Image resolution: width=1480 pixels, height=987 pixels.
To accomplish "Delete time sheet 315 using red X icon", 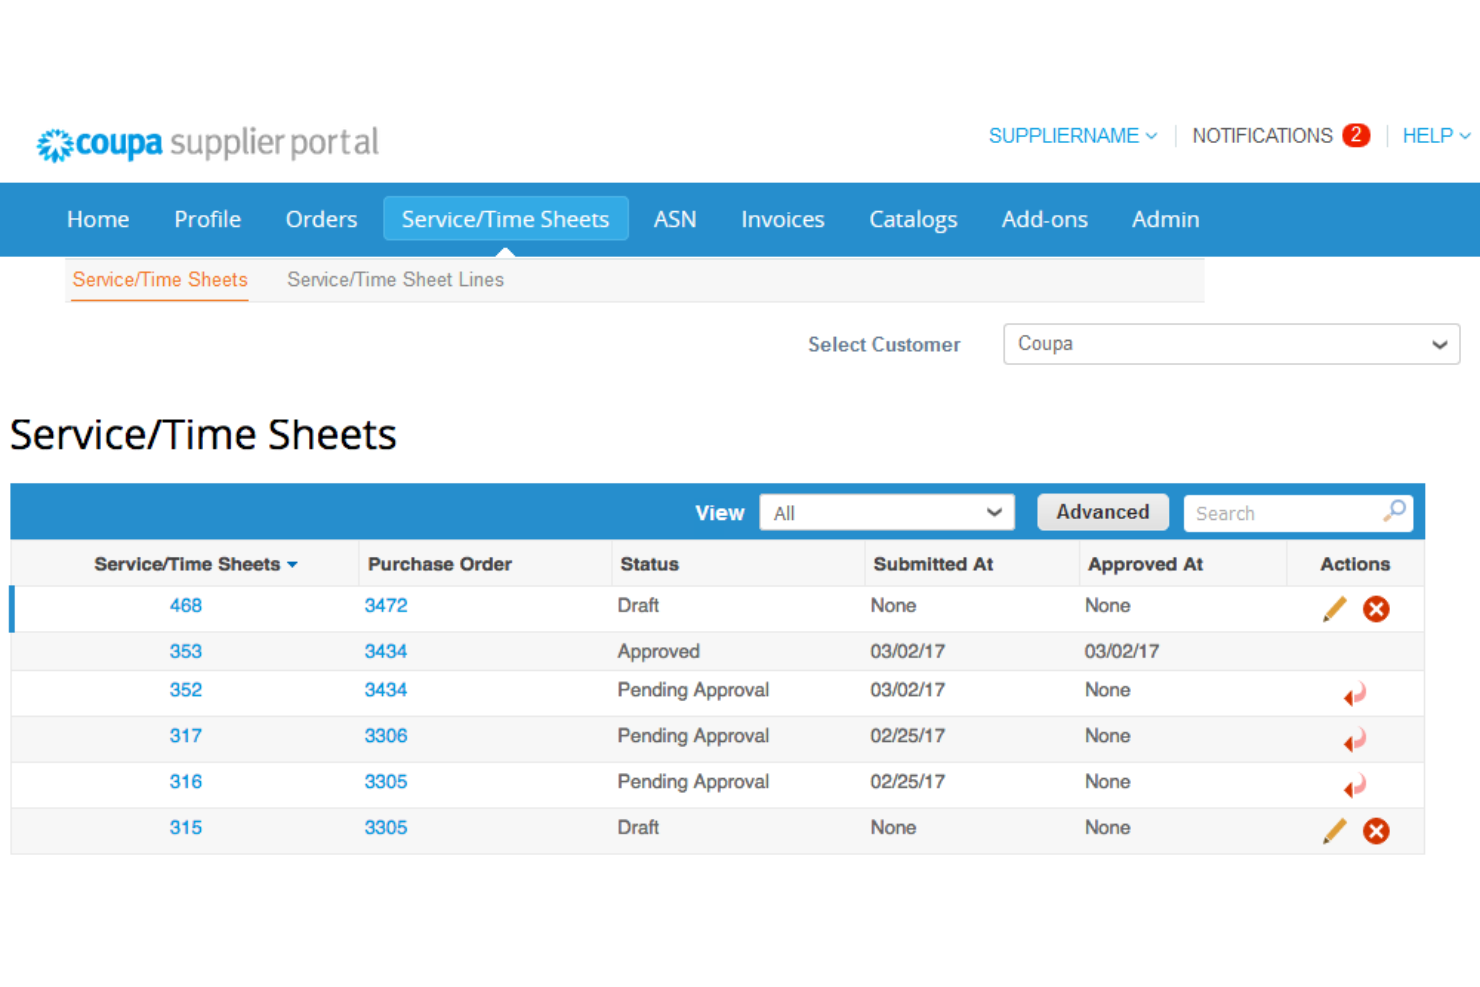I will coord(1377,830).
